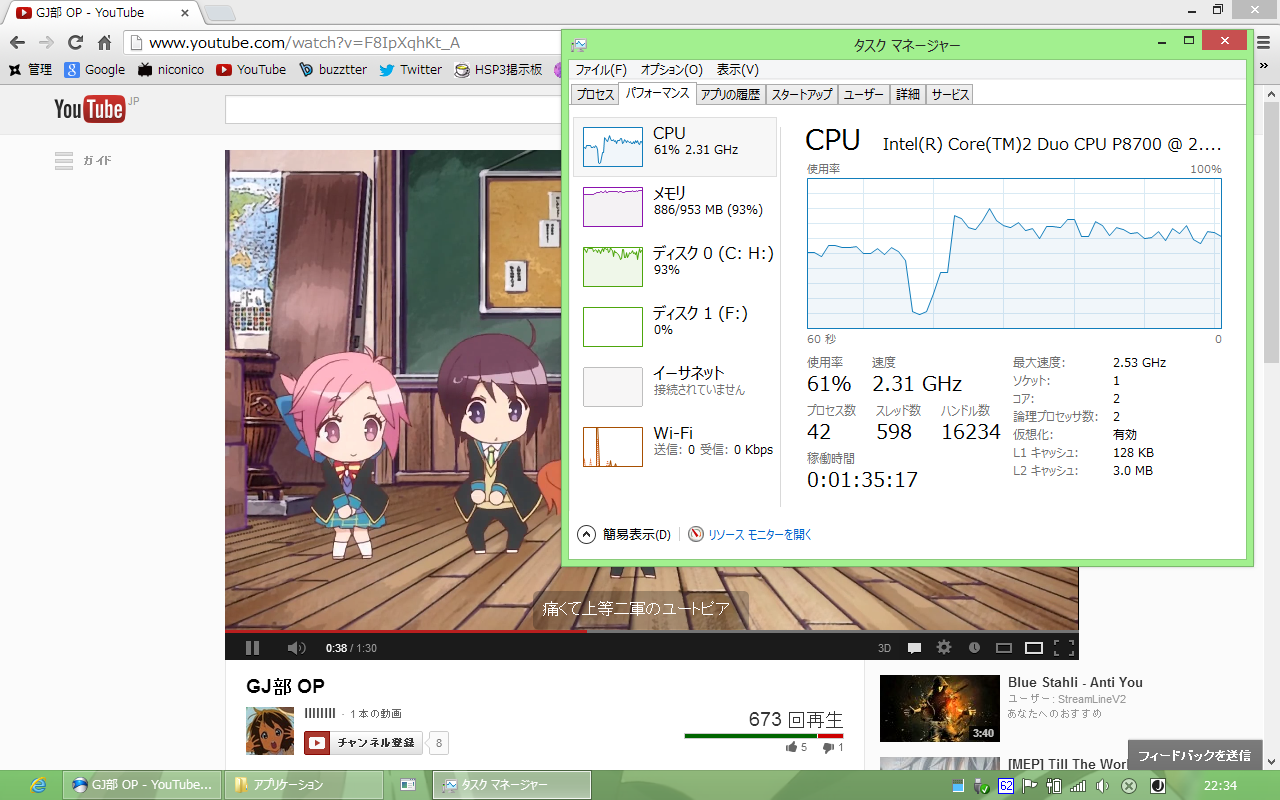Open the HSP3掲示板 bookmark
Screen dimensions: 1280x800
(x=498, y=70)
